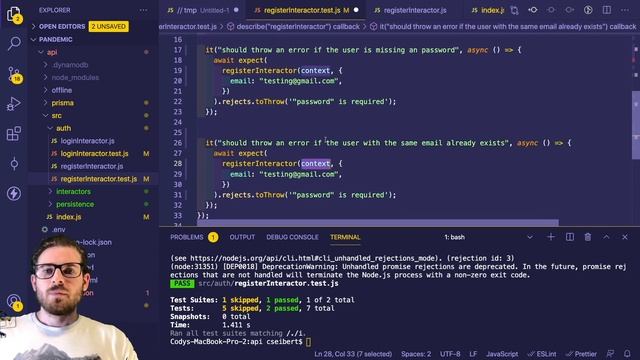The height and width of the screenshot is (360, 640).
Task: Click the feedback icon in status bar
Action: (610, 353)
